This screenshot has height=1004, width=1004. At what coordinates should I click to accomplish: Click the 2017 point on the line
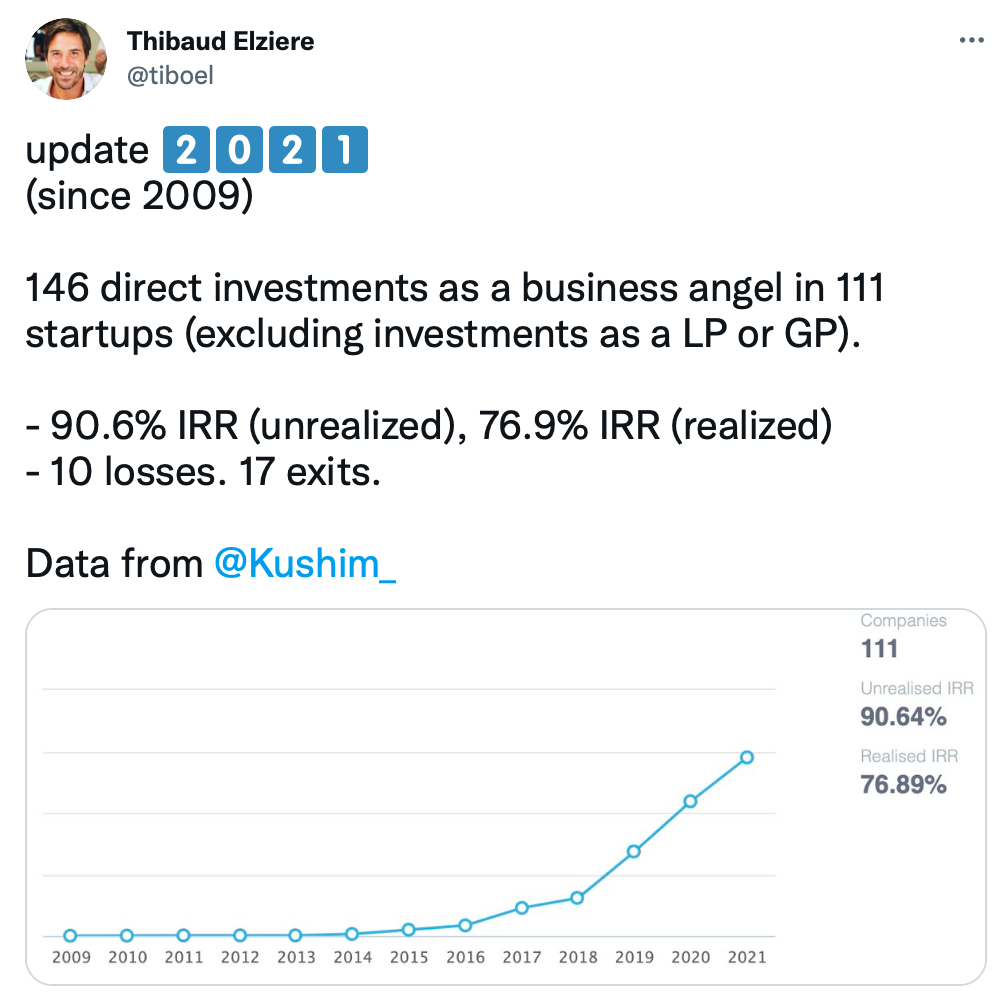pos(522,908)
